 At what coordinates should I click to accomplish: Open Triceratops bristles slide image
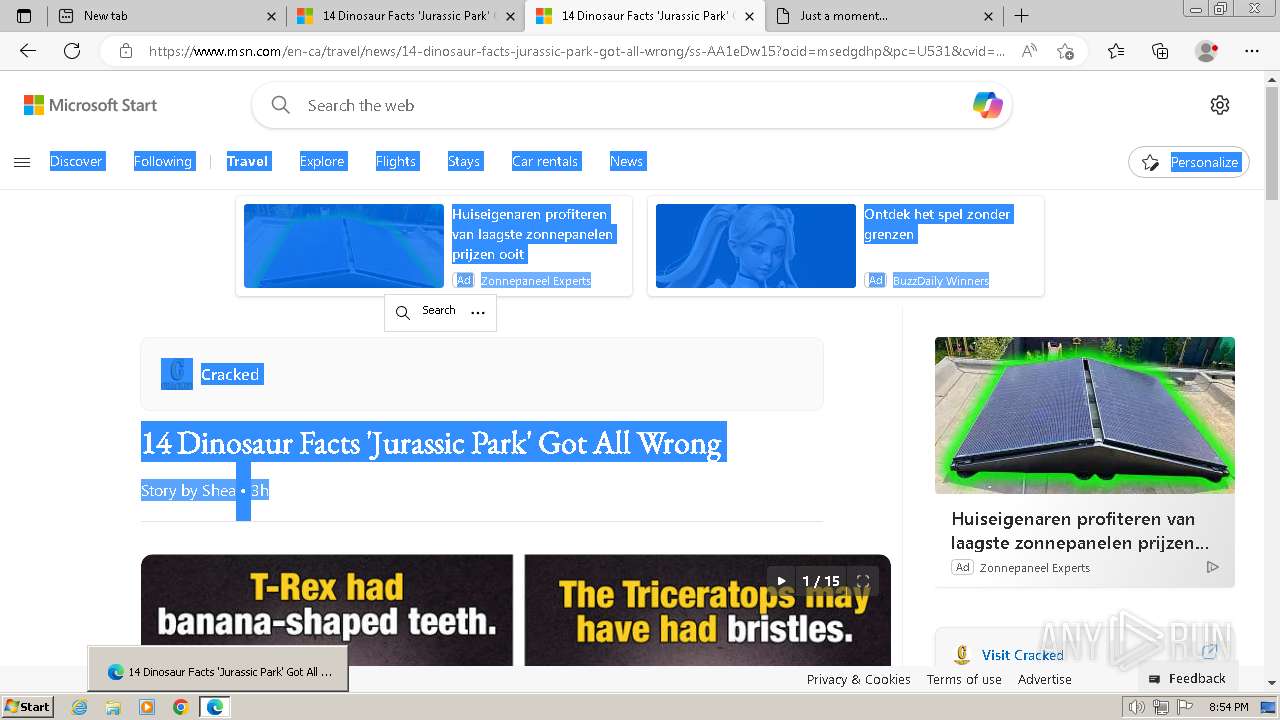pyautogui.click(x=707, y=610)
